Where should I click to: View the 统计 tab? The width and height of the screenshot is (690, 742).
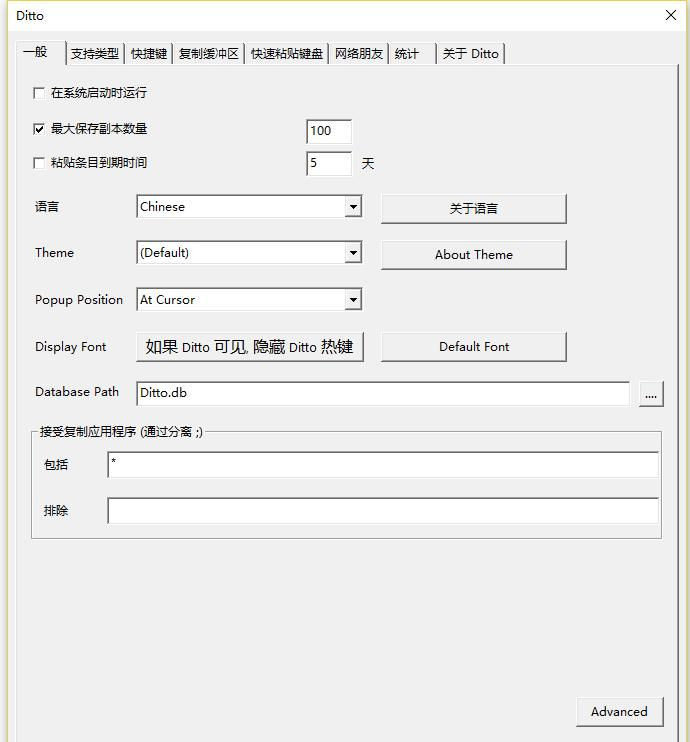pyautogui.click(x=412, y=53)
